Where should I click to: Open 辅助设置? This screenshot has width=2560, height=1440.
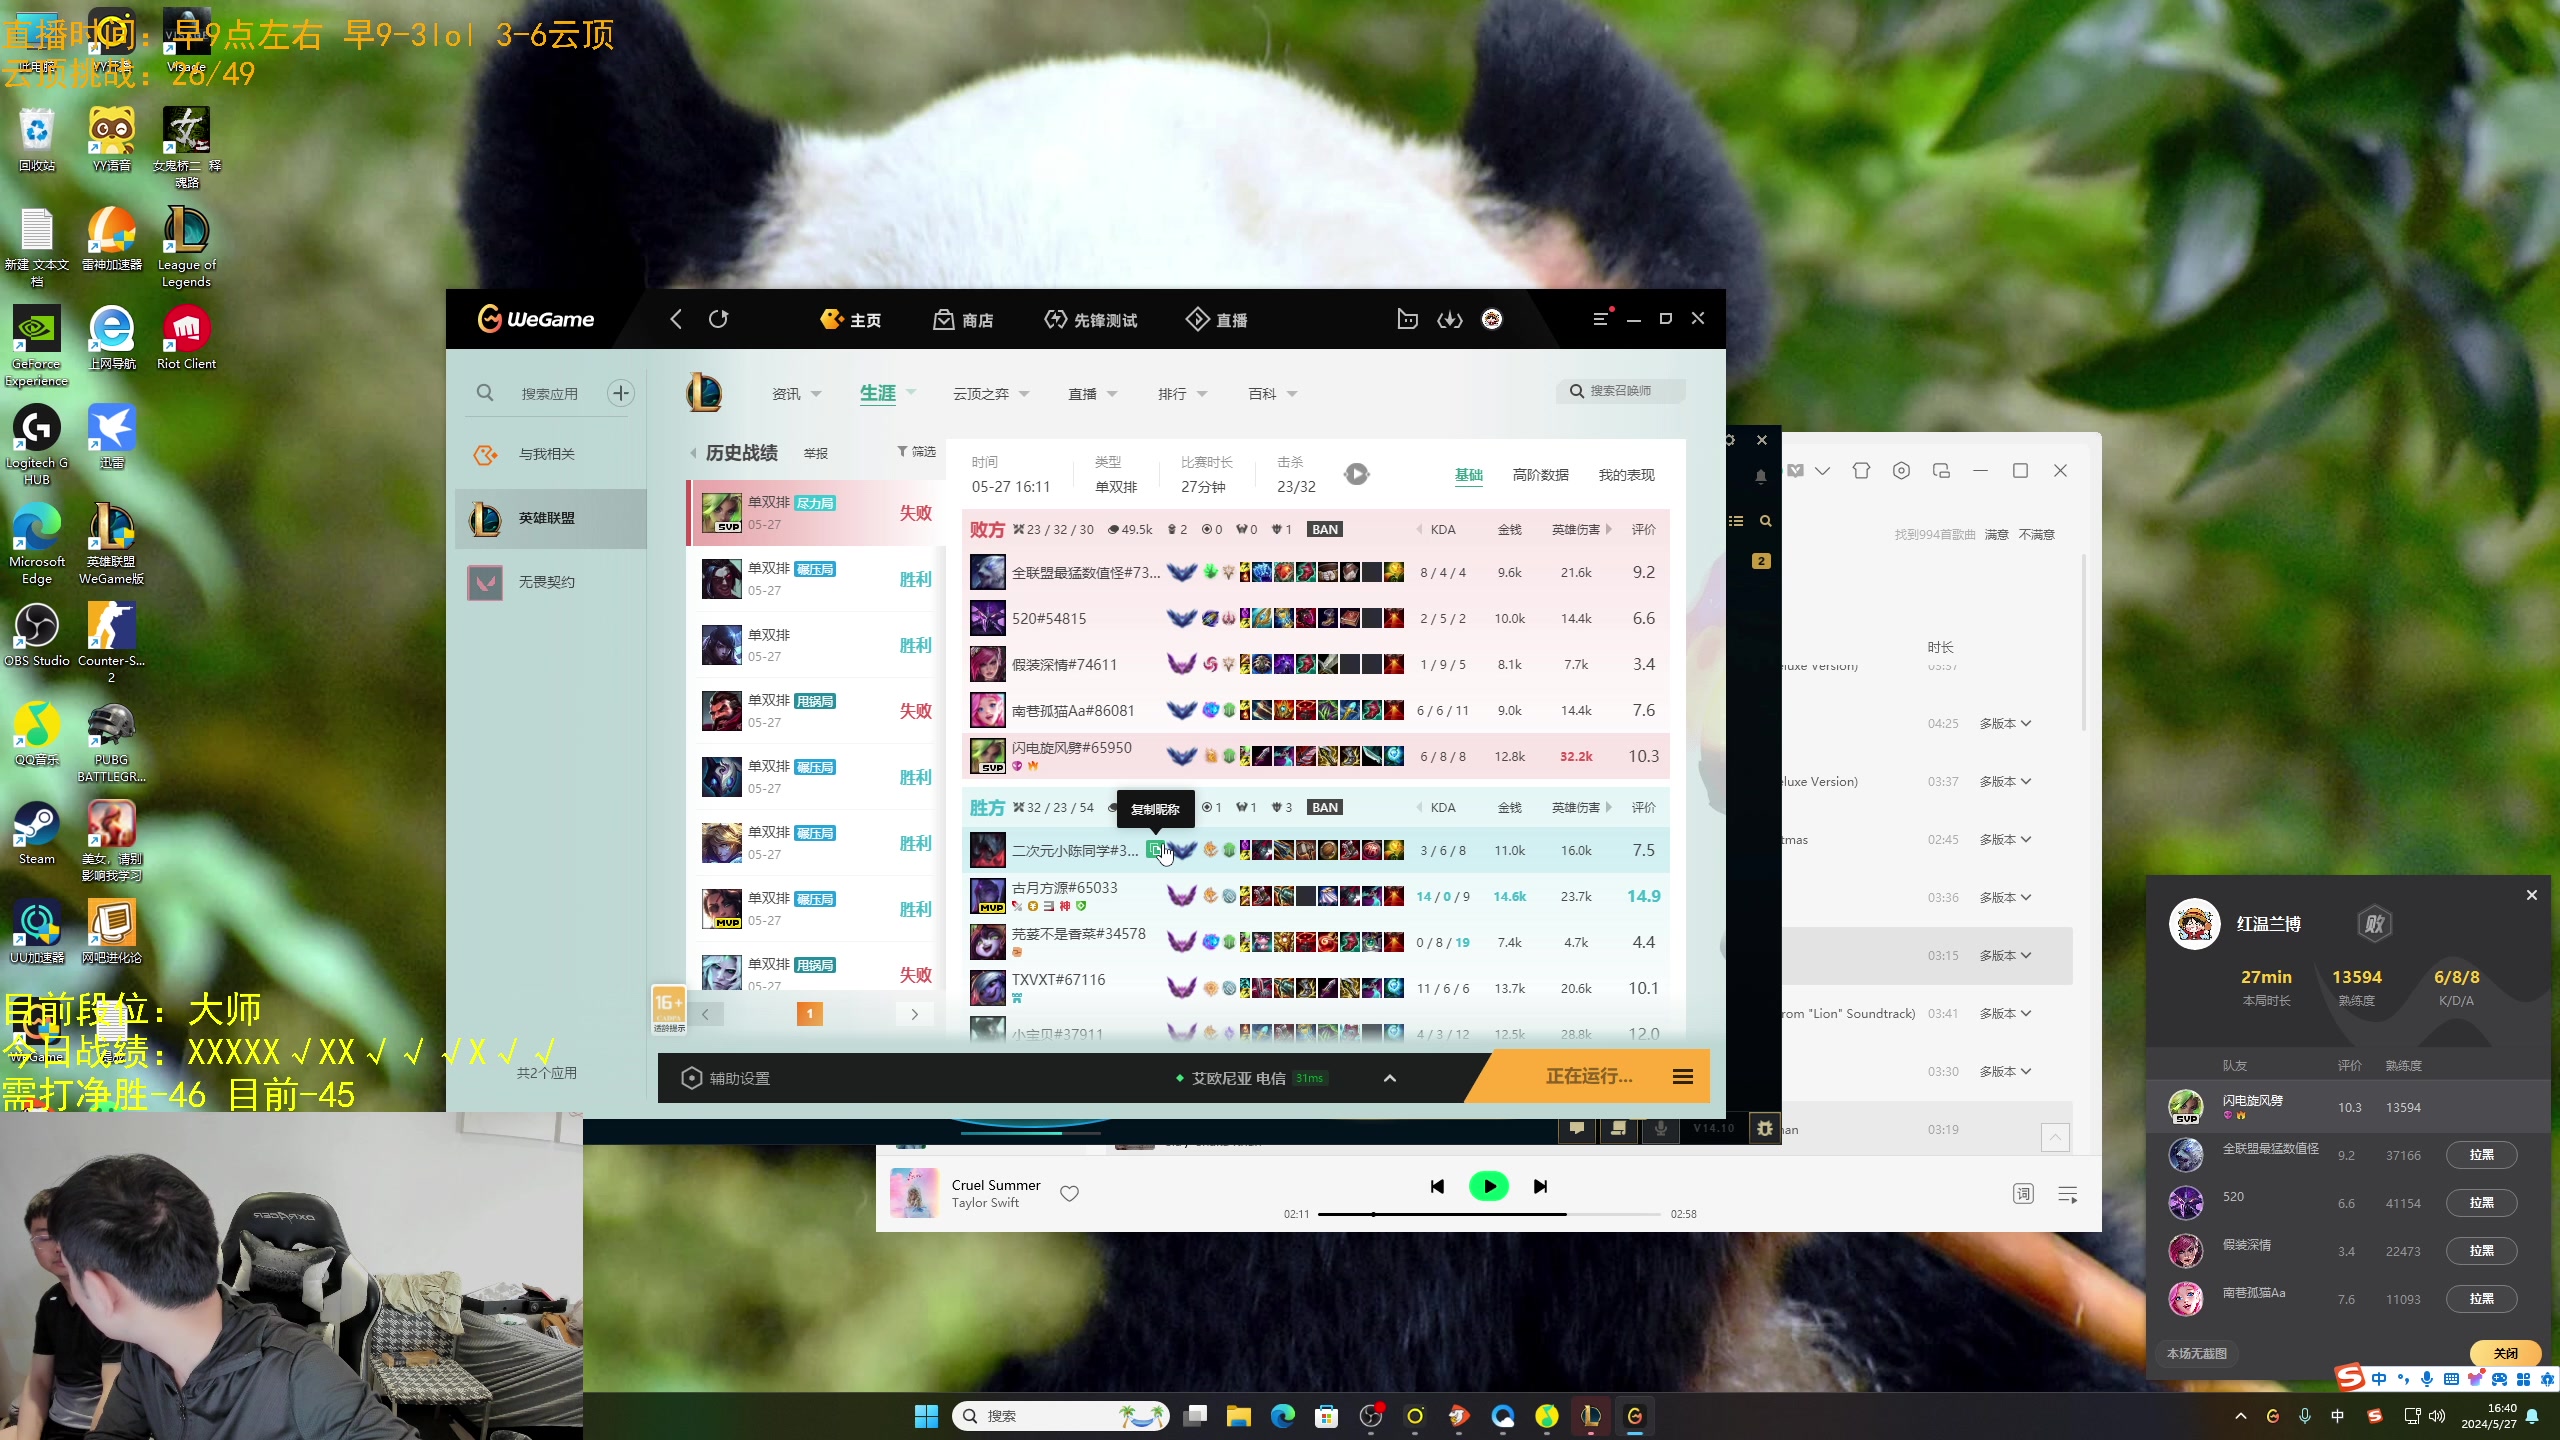[726, 1078]
